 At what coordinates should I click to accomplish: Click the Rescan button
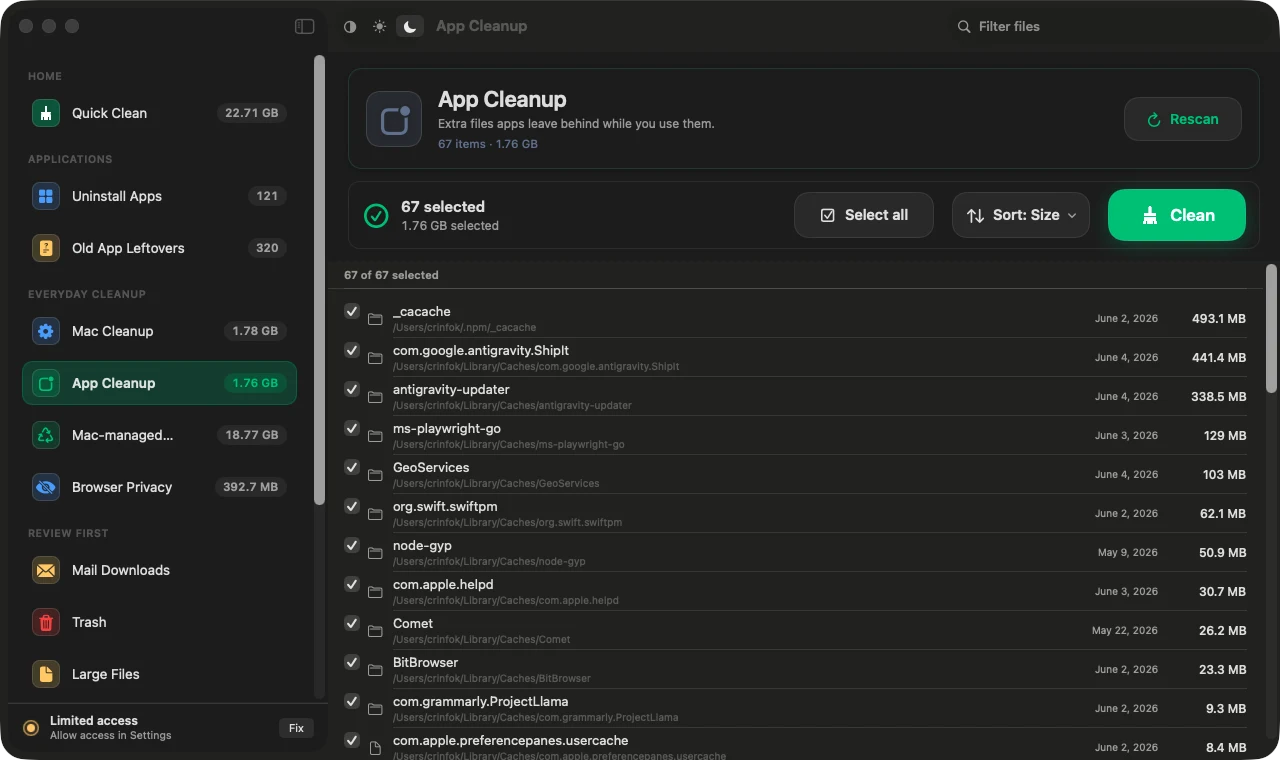pos(1183,119)
